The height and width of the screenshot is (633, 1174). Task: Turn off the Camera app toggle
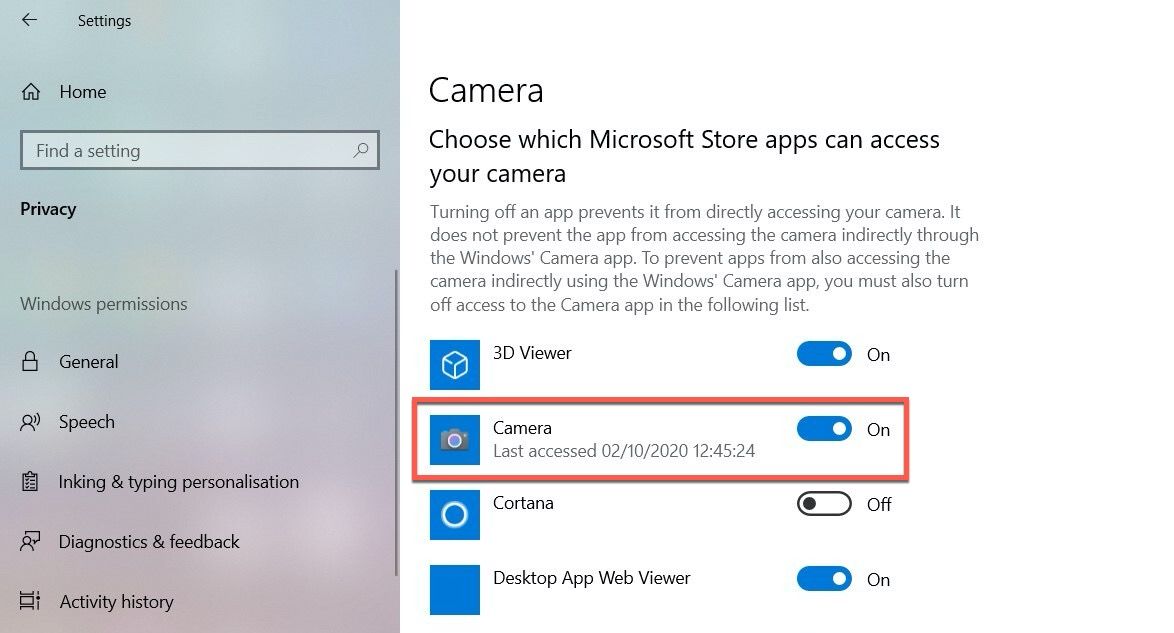pos(824,429)
